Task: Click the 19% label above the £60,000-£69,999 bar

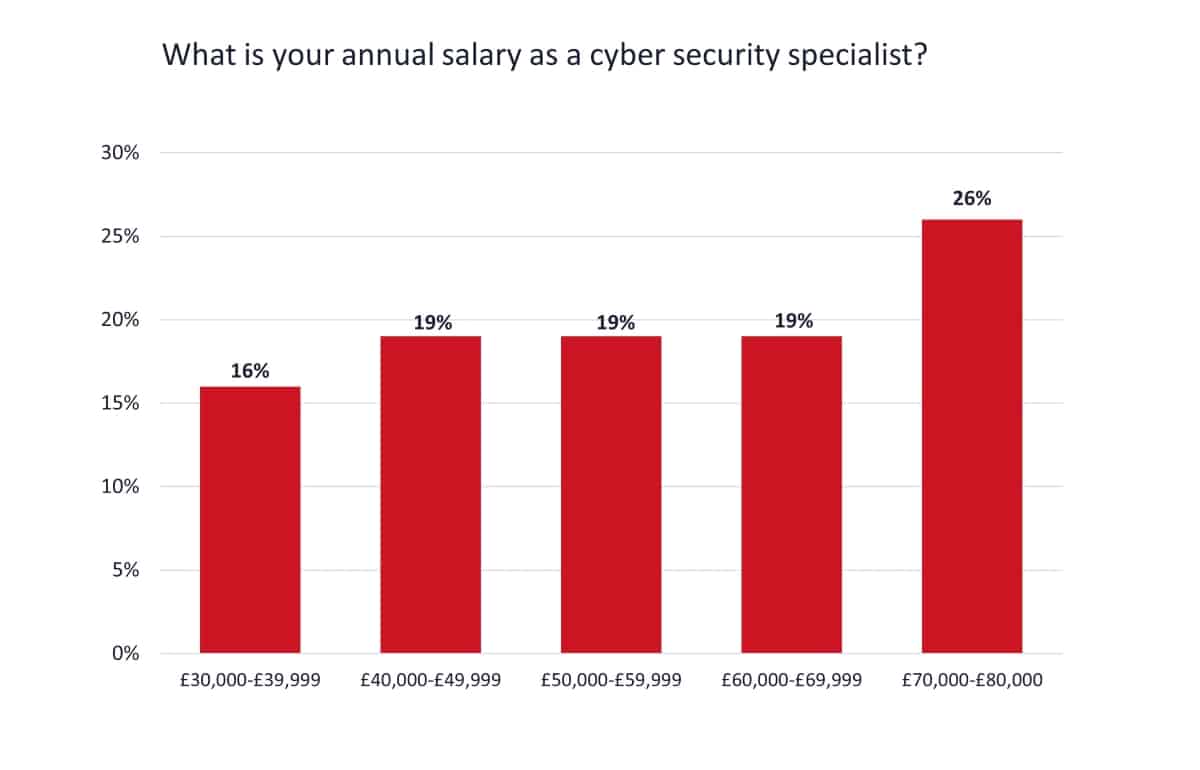Action: click(792, 322)
